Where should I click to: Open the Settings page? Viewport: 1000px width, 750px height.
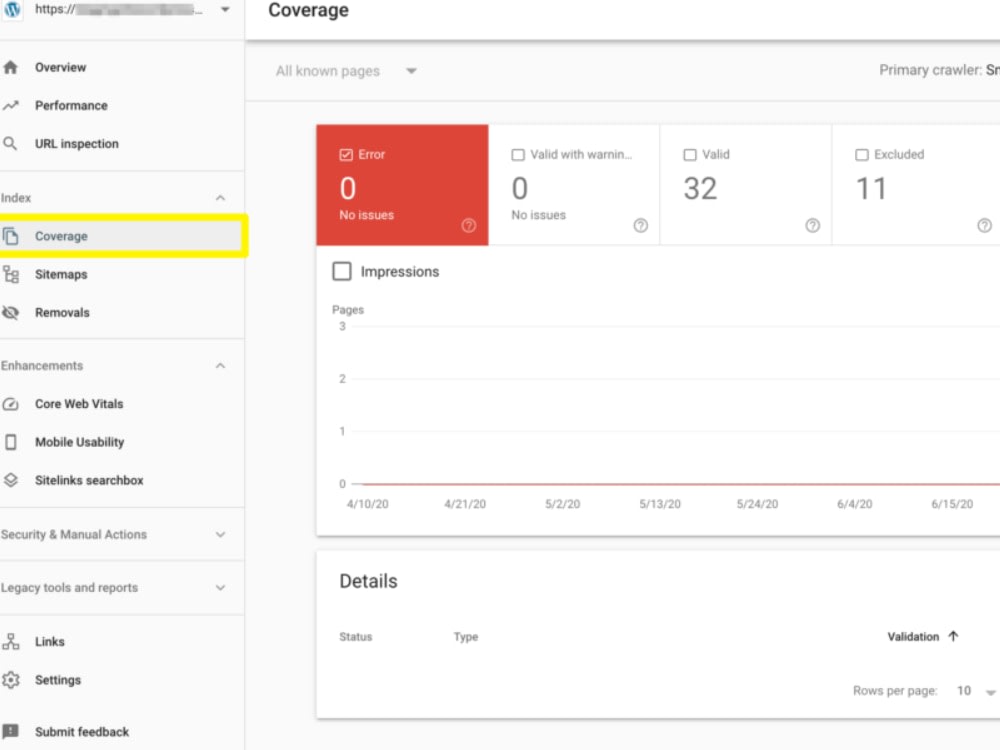tap(58, 679)
